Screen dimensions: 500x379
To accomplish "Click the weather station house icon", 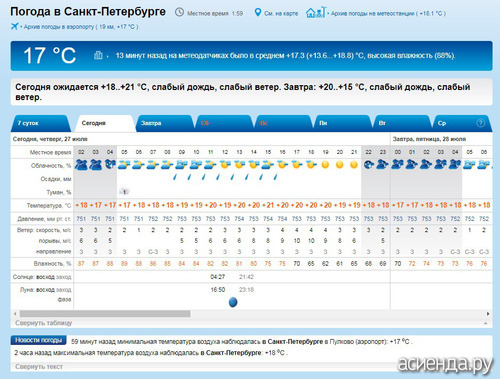I will pos(315,12).
